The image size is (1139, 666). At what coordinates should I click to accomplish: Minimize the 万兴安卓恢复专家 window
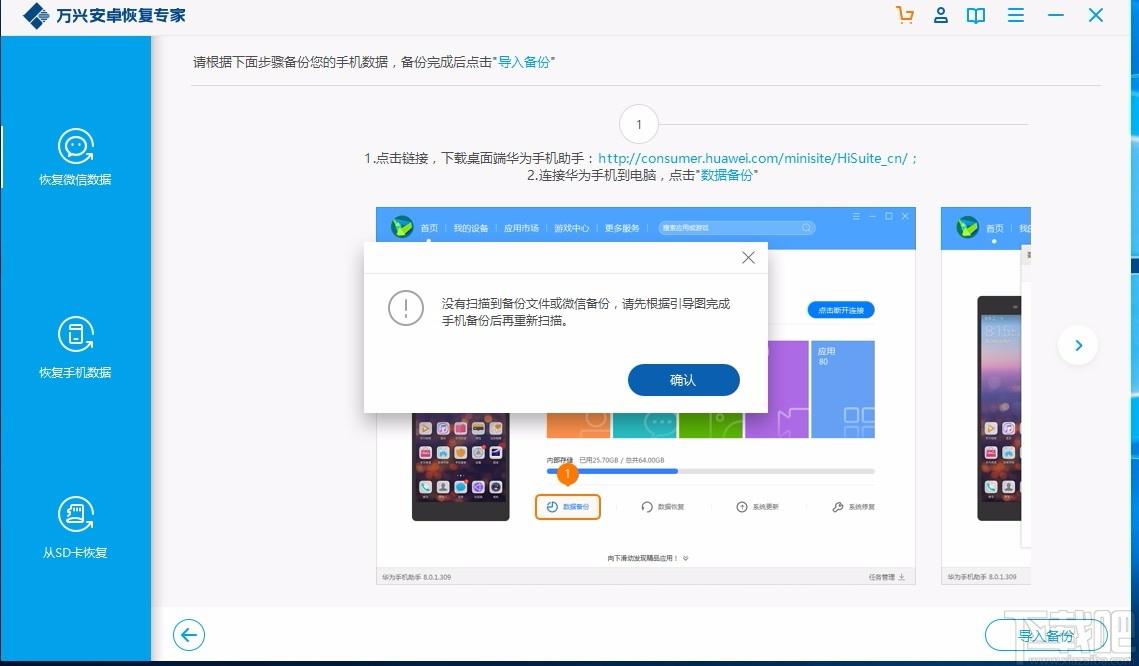pyautogui.click(x=1055, y=15)
